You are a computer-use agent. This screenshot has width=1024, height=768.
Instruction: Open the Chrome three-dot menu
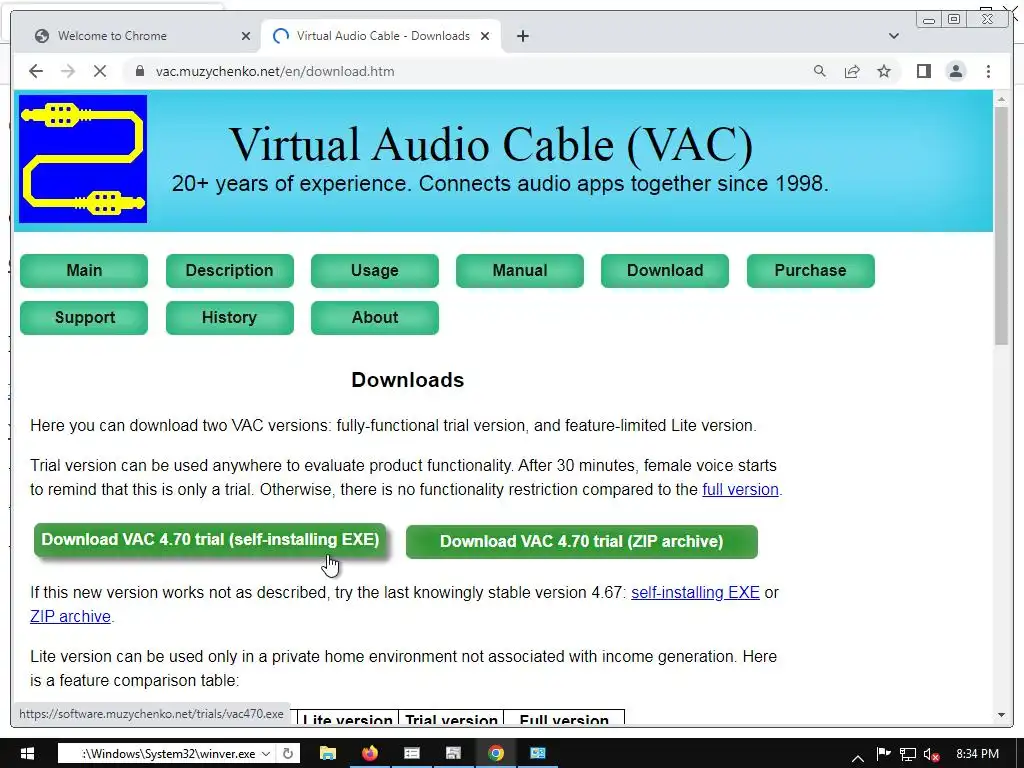[x=988, y=71]
